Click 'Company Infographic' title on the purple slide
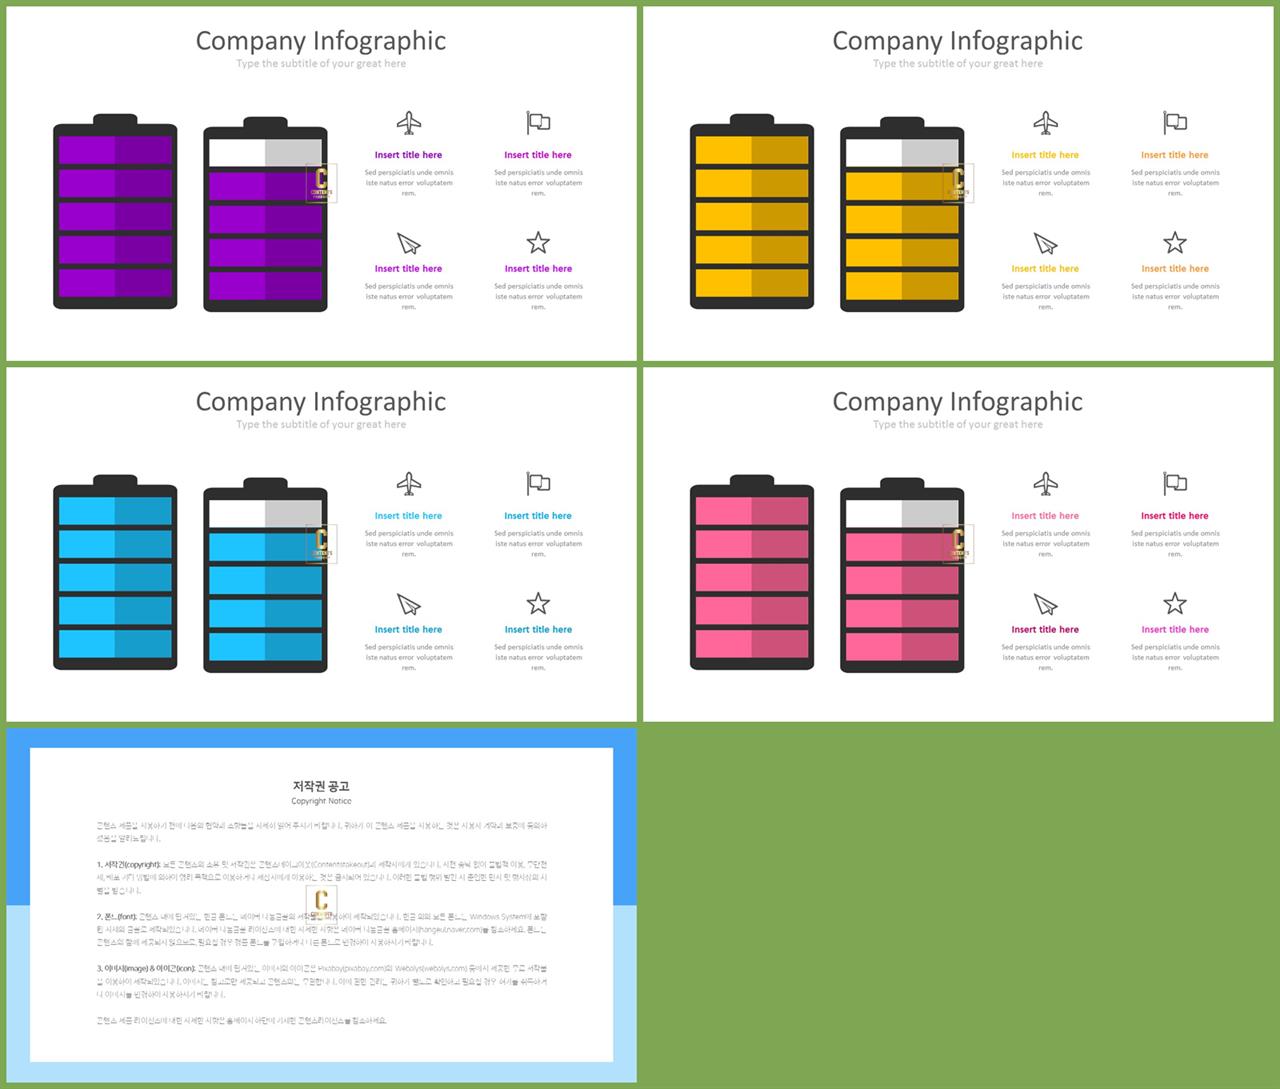The height and width of the screenshot is (1089, 1280). click(x=321, y=41)
